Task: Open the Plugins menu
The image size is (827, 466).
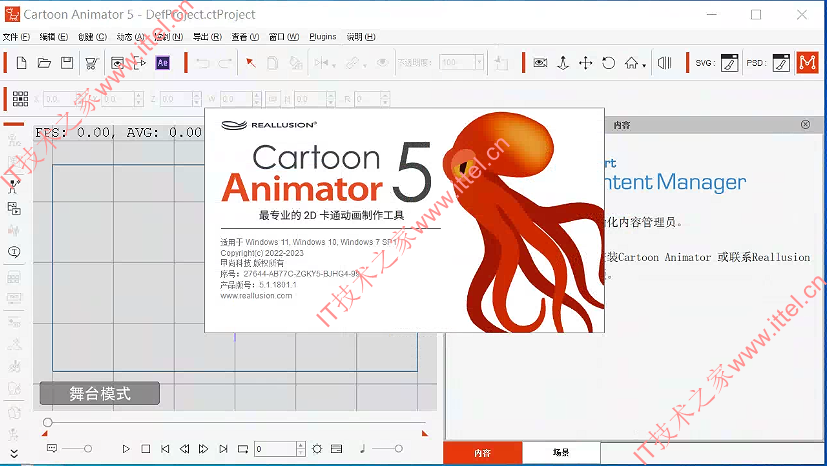Action: point(323,37)
